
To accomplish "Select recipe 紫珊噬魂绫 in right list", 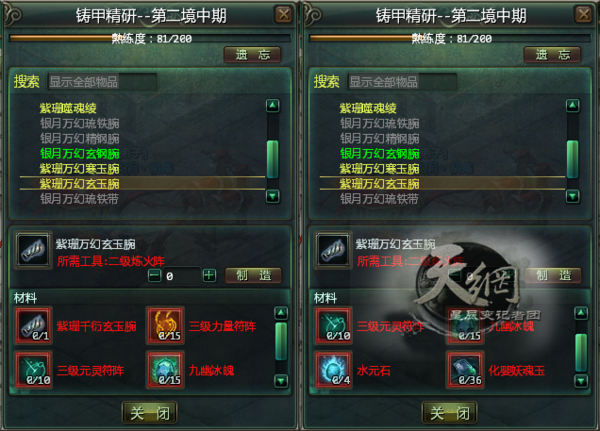I will point(368,108).
